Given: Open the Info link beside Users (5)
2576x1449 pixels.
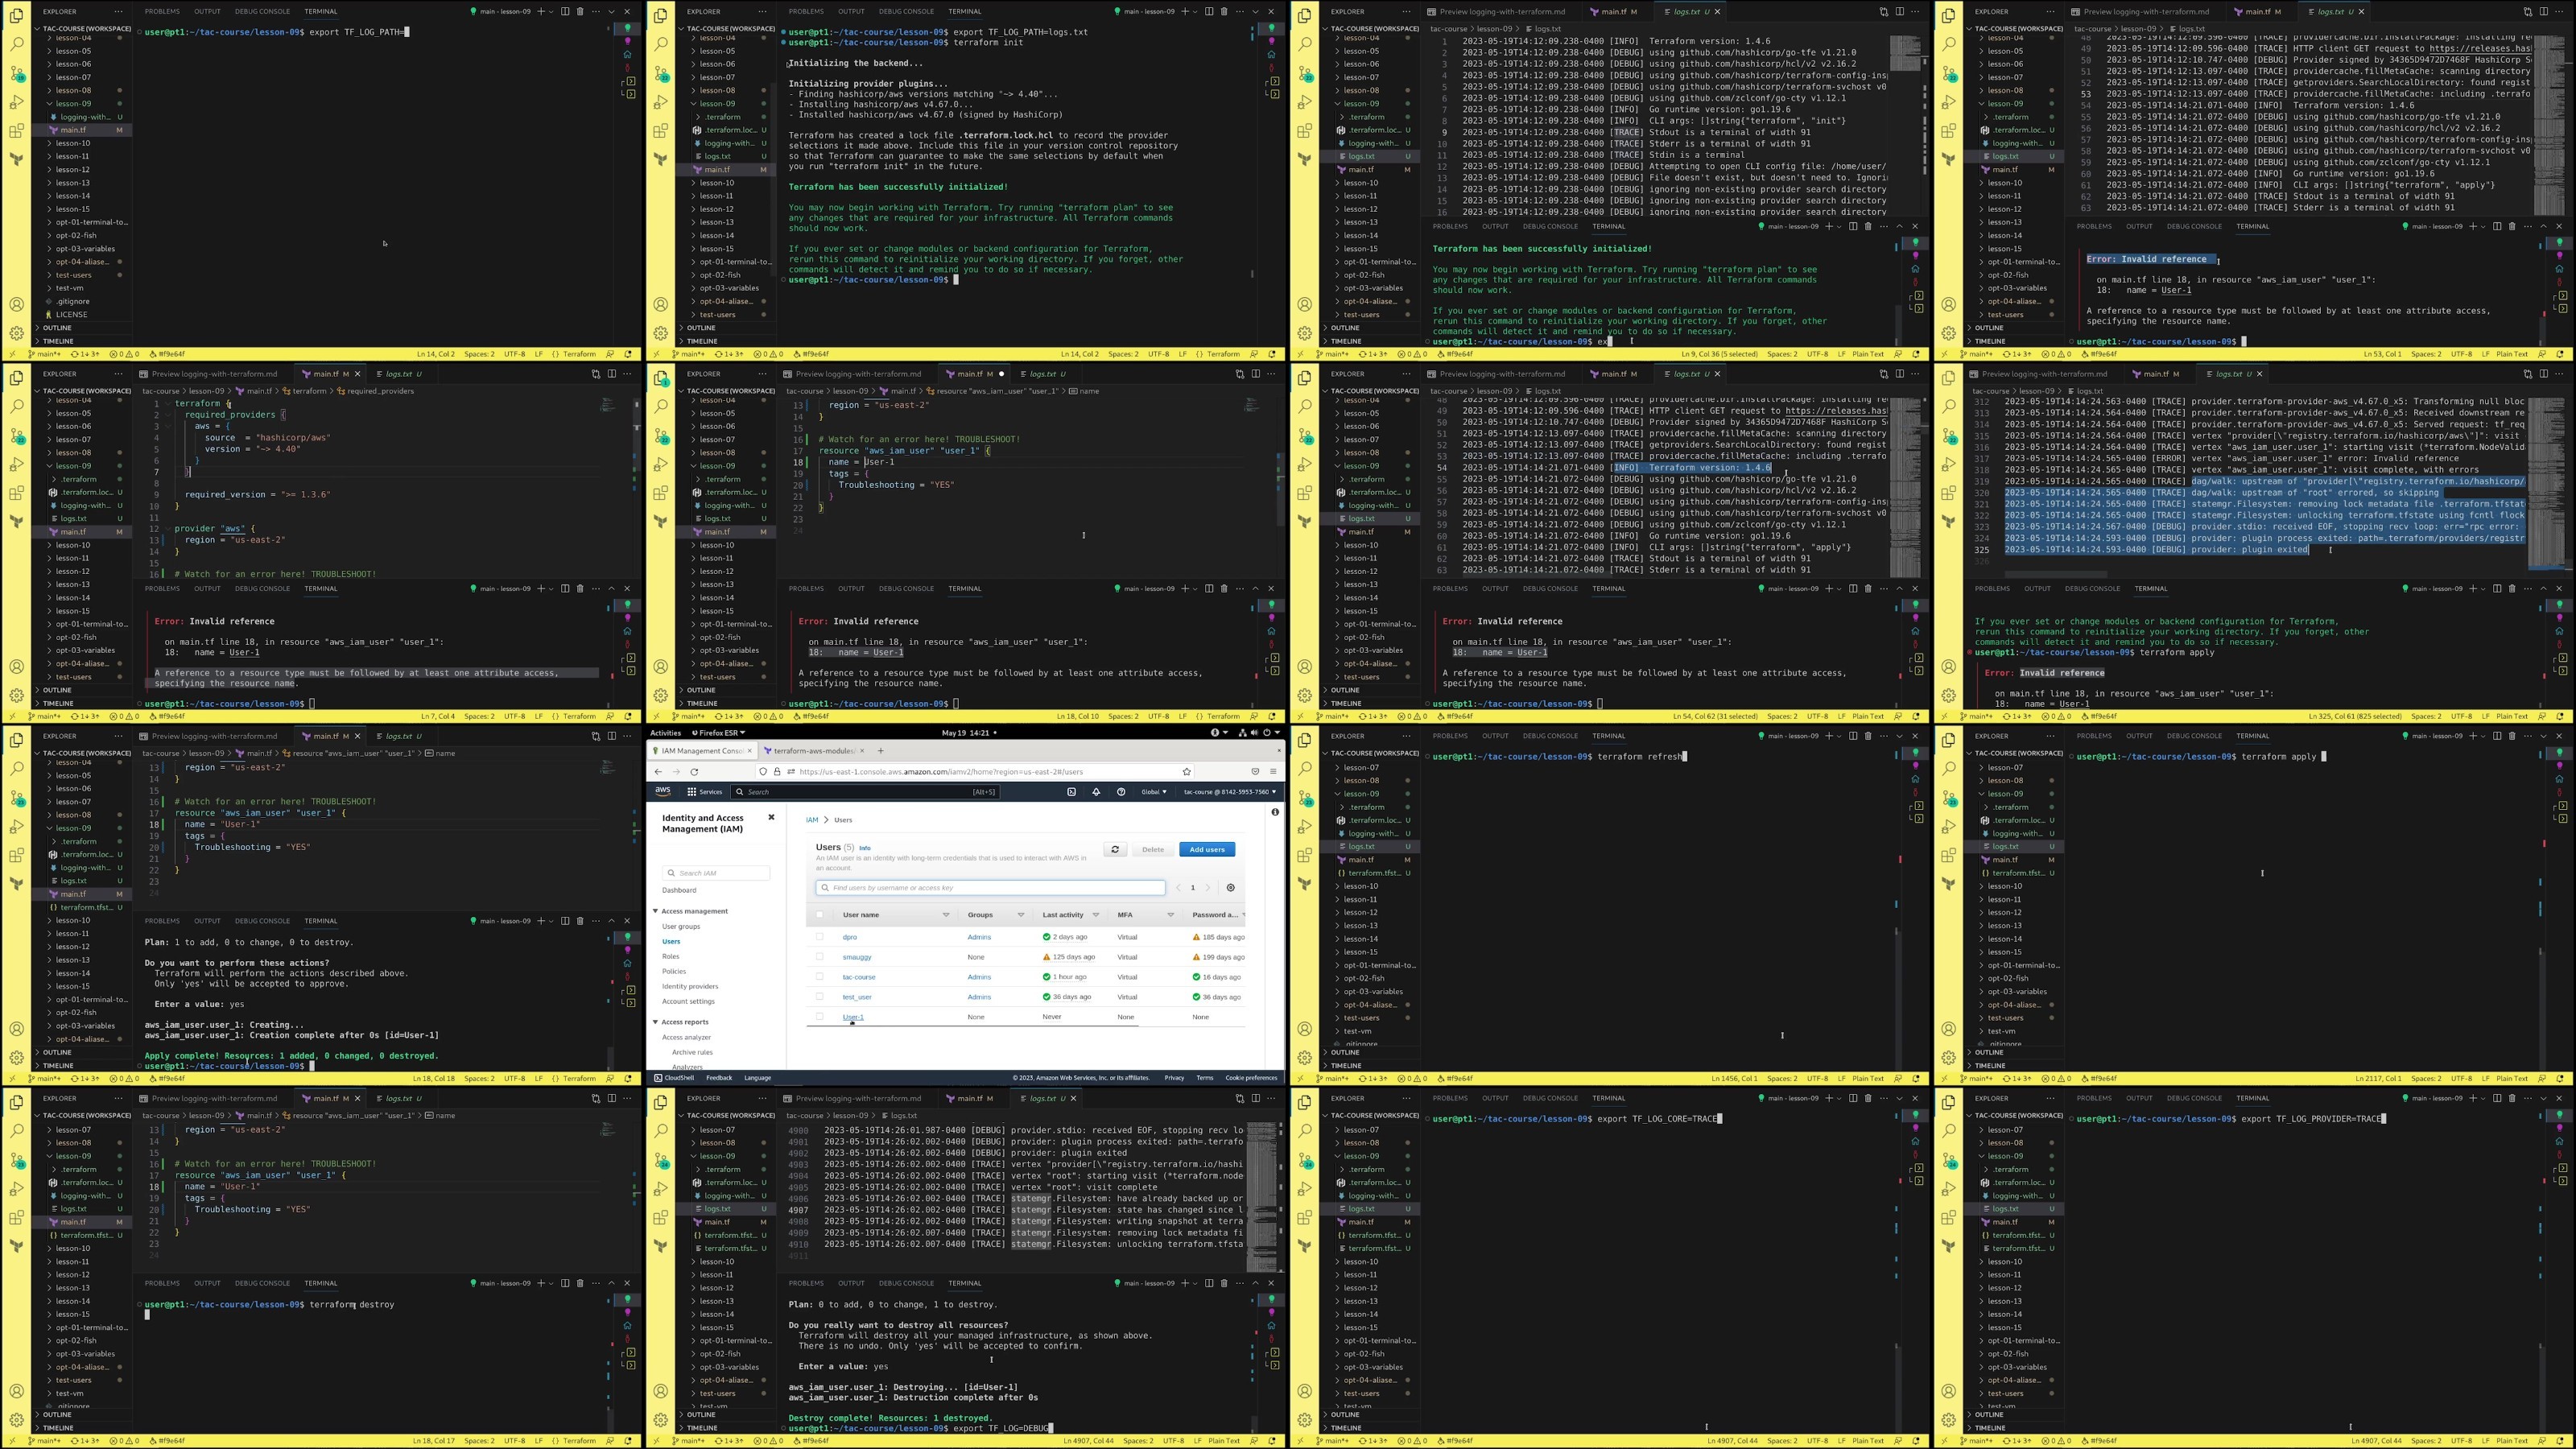Looking at the screenshot, I should [865, 848].
